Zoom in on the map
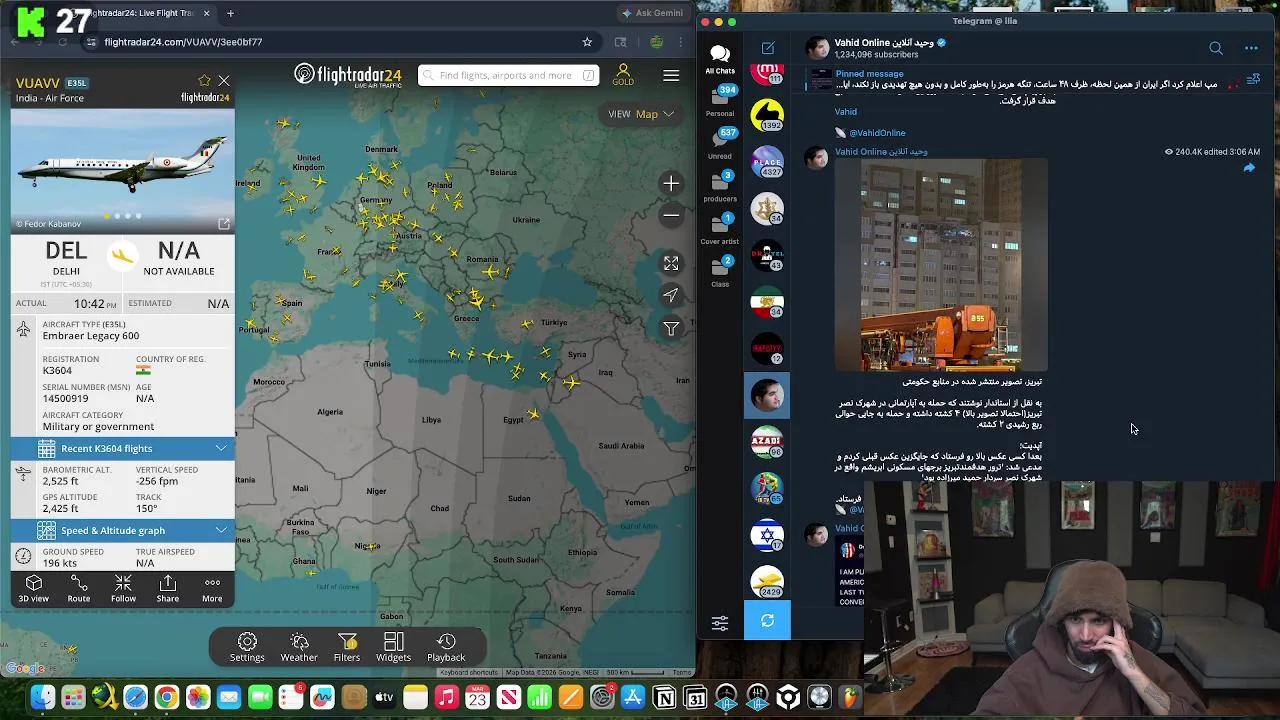Image resolution: width=1280 pixels, height=720 pixels. (671, 184)
